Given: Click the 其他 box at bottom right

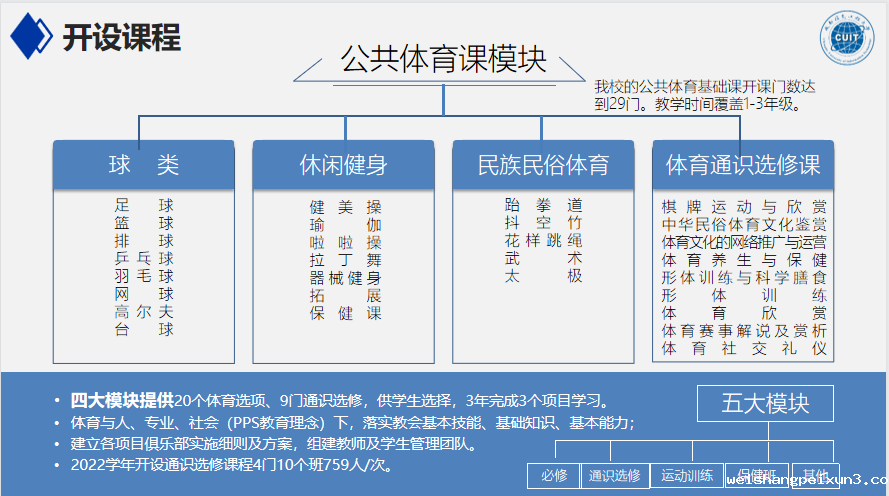Looking at the screenshot, I should [816, 475].
